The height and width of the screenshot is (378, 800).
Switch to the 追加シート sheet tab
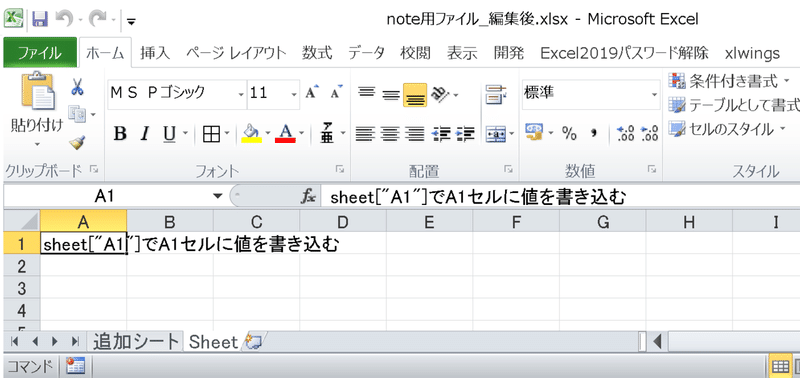(x=136, y=342)
